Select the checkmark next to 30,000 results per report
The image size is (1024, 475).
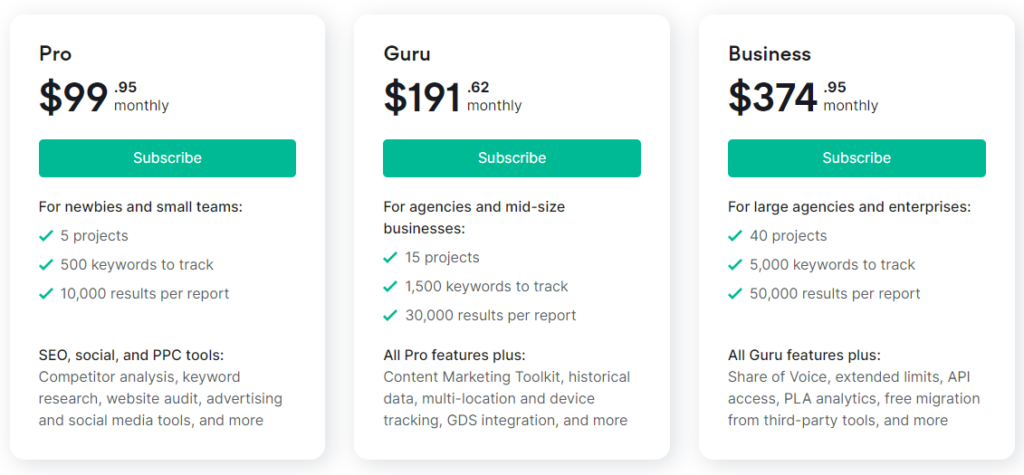tap(390, 316)
